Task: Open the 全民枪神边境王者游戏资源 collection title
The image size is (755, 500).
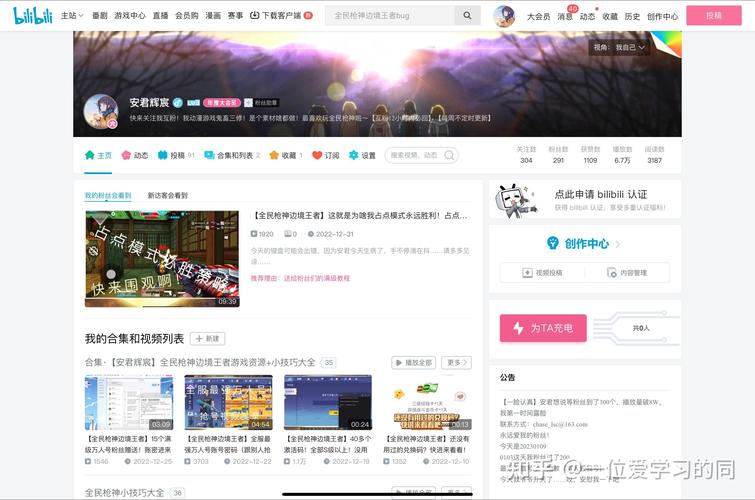Action: point(200,362)
